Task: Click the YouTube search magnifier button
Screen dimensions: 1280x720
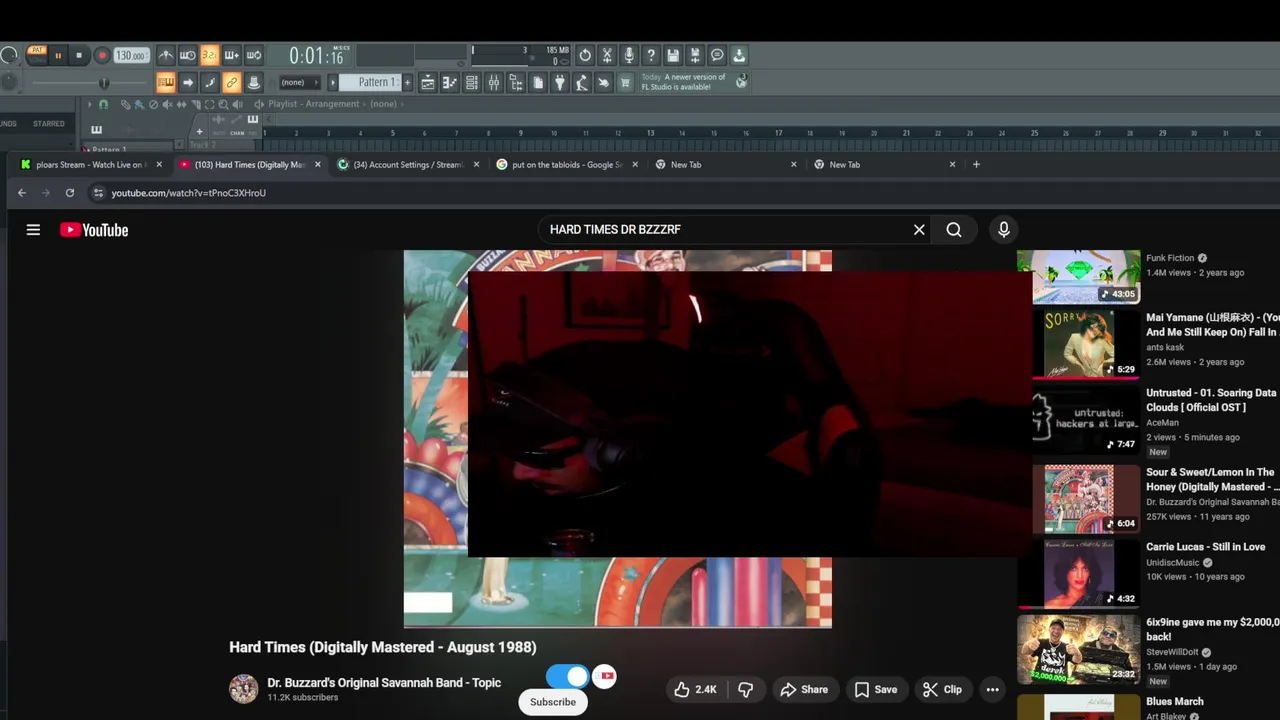Action: tap(954, 230)
